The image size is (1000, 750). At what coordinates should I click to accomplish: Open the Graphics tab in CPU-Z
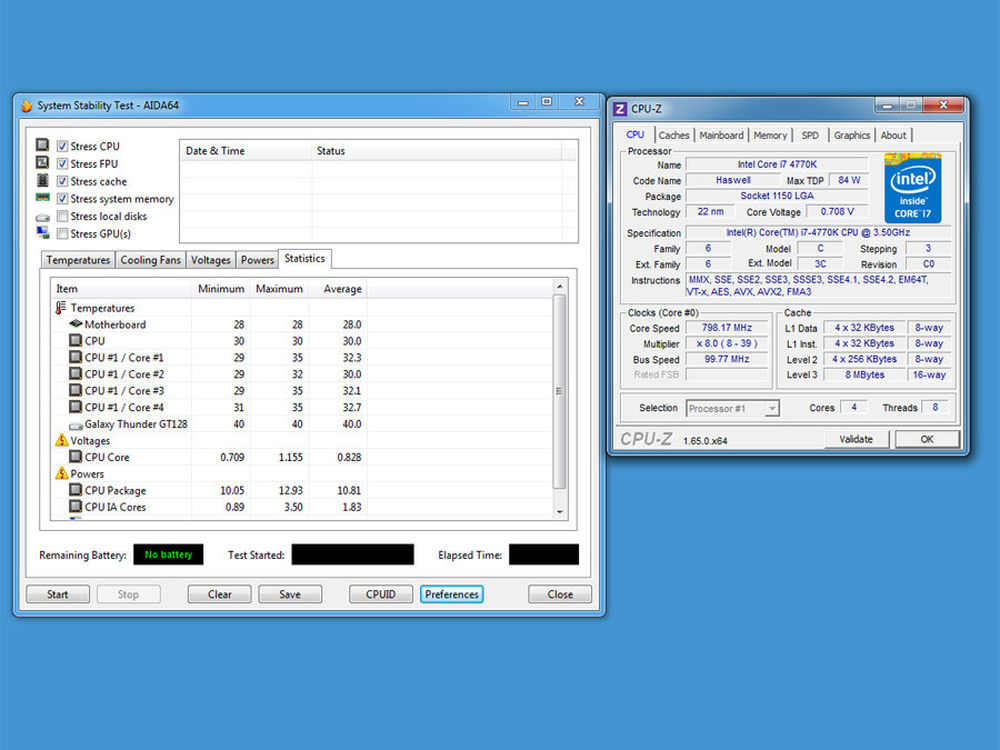[851, 135]
